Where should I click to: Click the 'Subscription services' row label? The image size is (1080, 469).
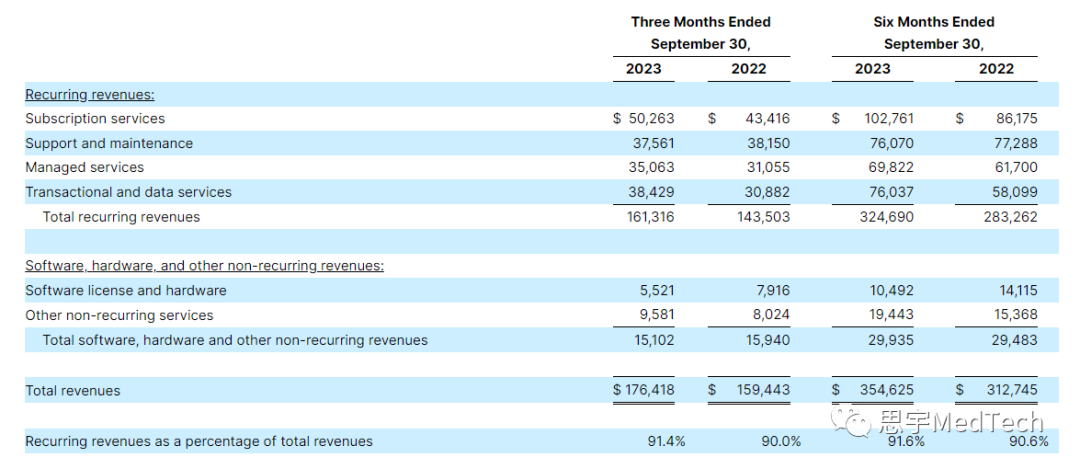pyautogui.click(x=95, y=118)
